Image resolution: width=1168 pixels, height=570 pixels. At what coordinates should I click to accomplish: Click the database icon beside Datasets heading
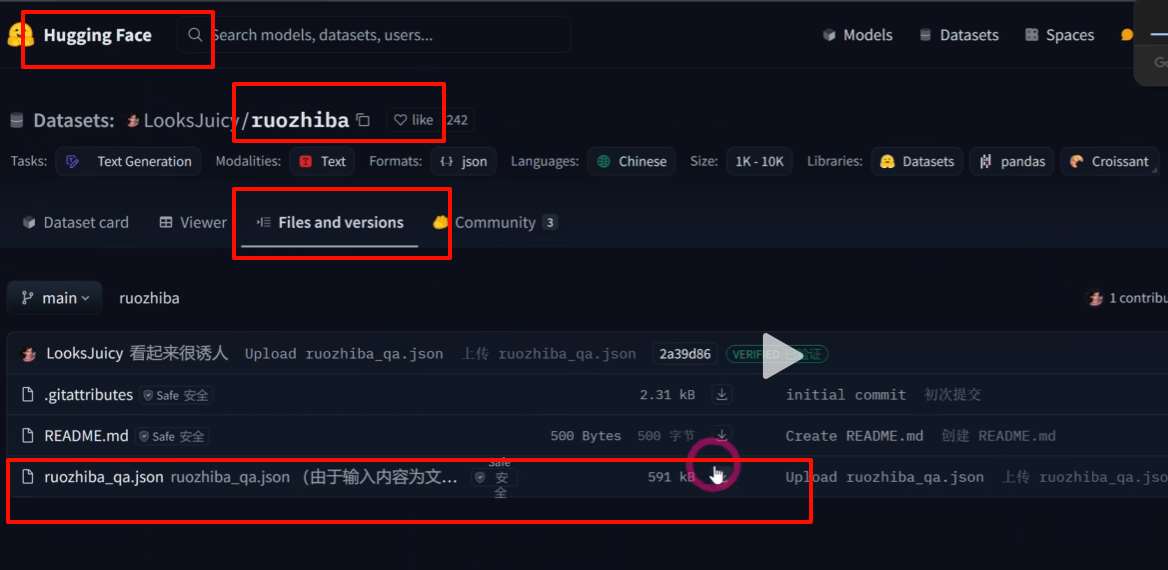tap(16, 120)
